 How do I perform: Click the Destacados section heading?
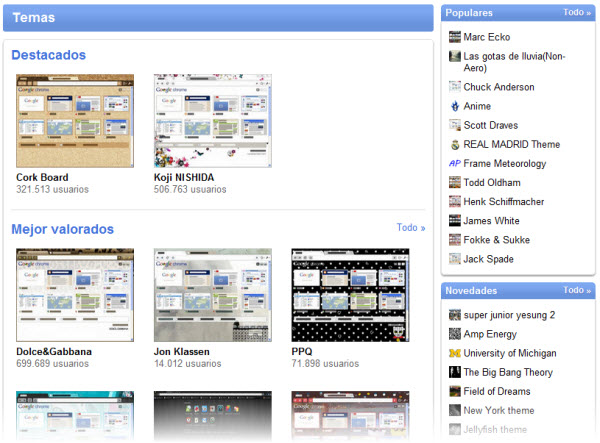pos(49,55)
